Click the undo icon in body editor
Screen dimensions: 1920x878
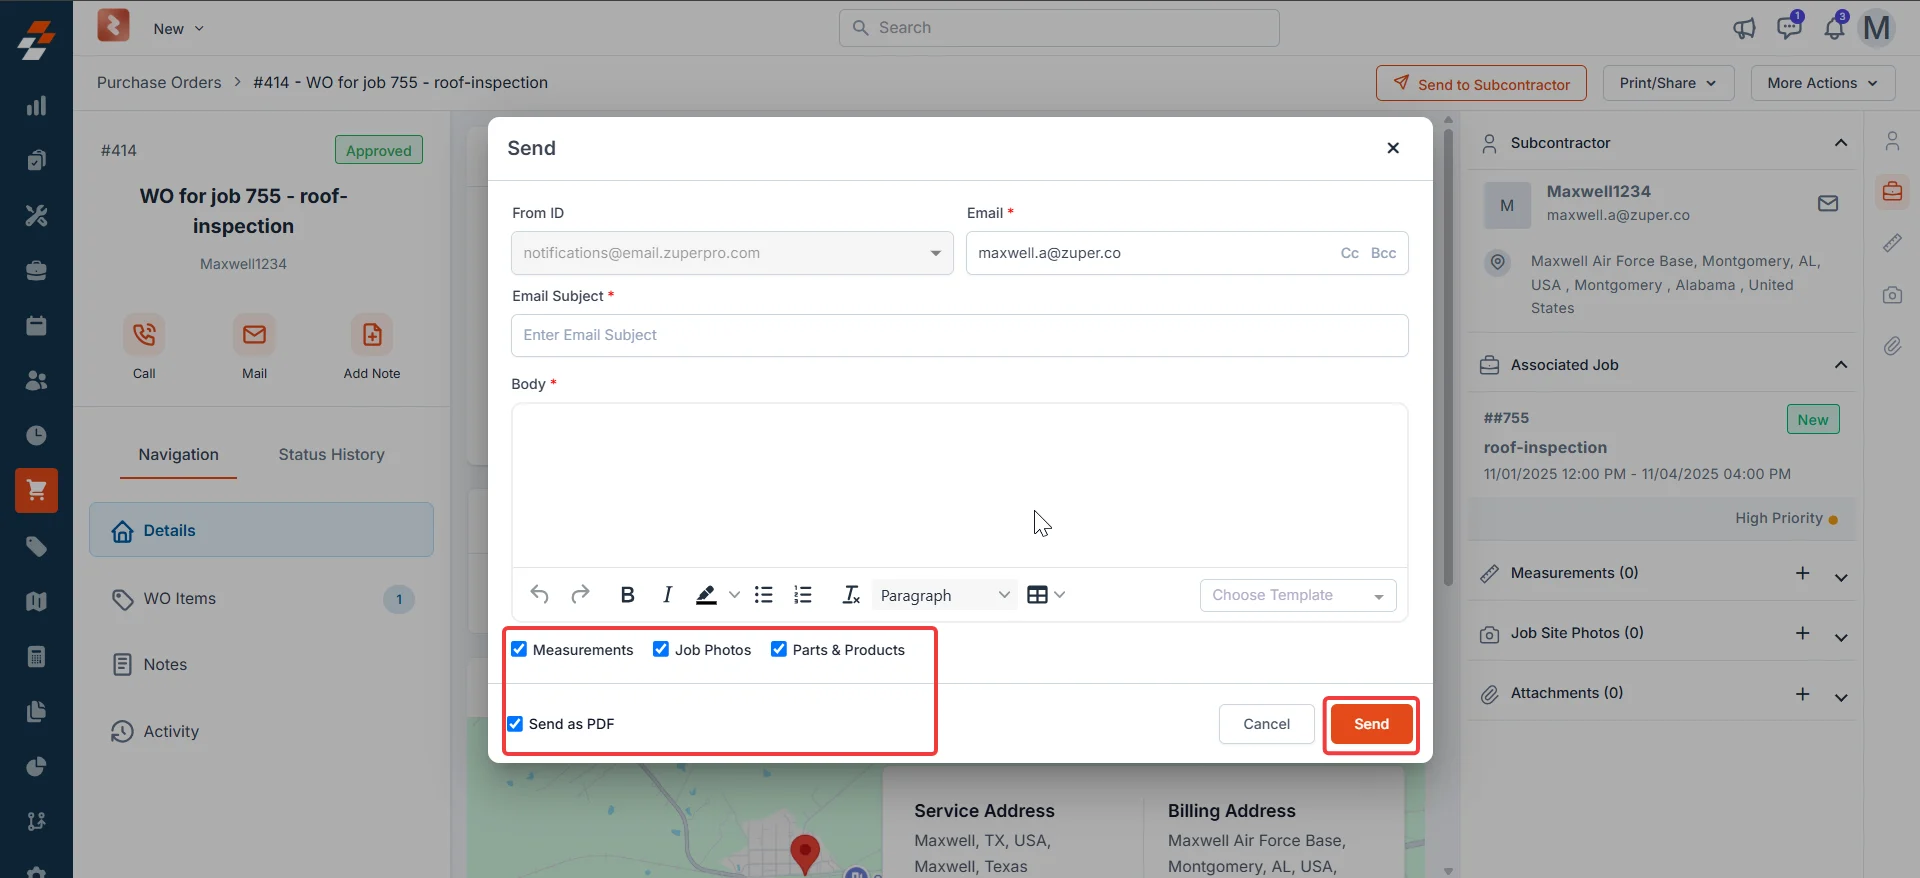pos(539,595)
